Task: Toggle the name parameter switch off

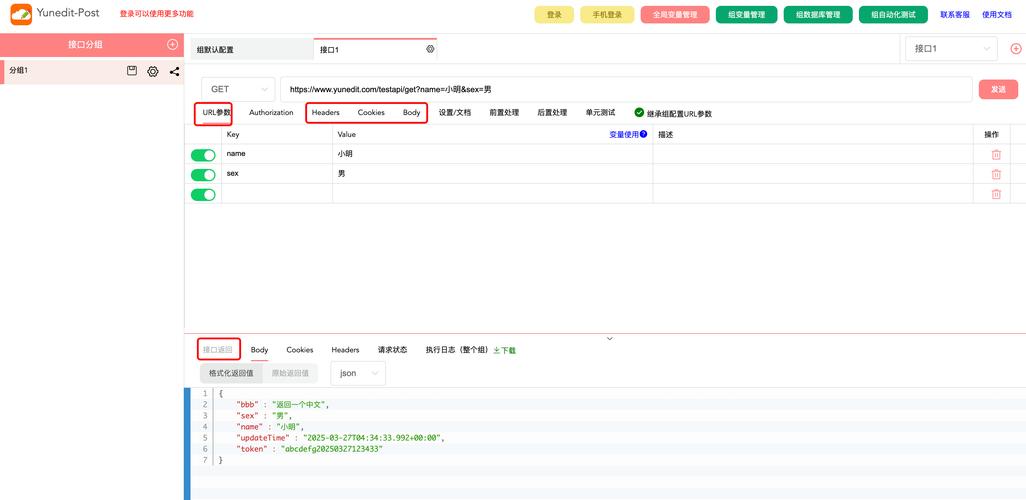Action: (x=203, y=155)
